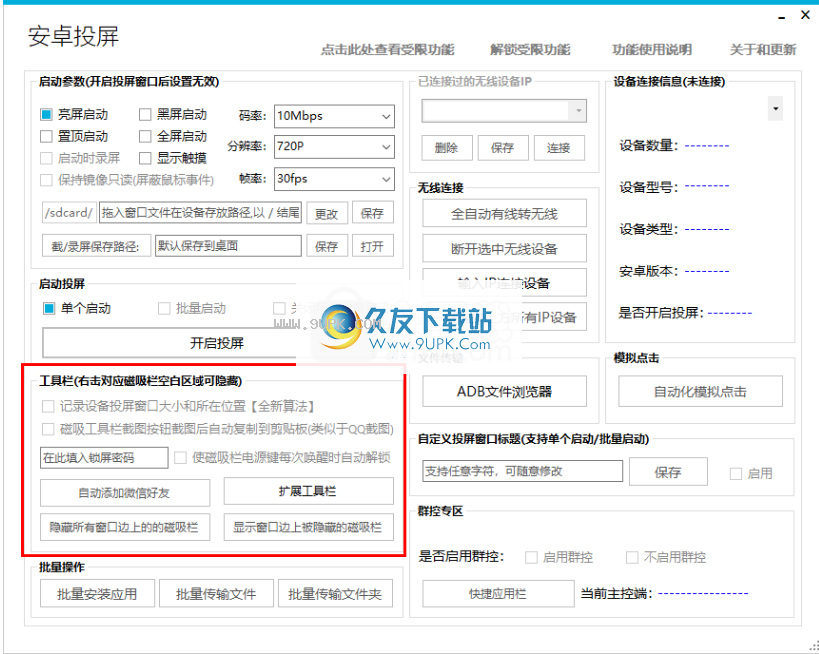Tick the 显示触摸 checkbox
This screenshot has width=819, height=654.
[145, 158]
